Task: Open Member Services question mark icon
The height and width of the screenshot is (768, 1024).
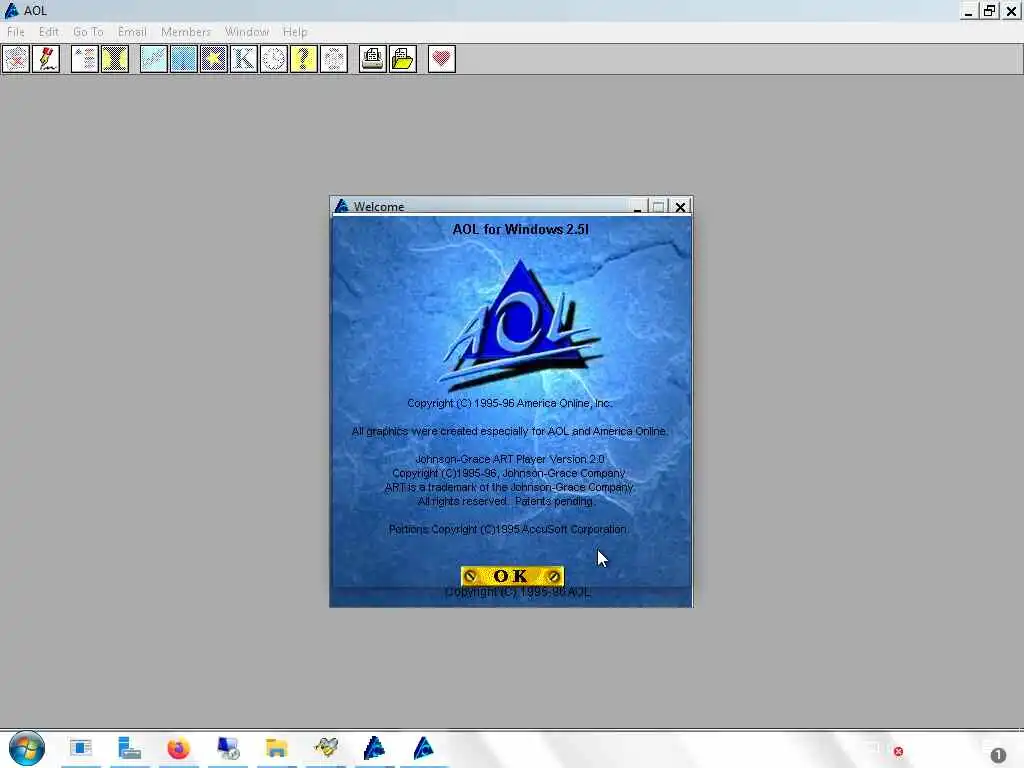Action: pyautogui.click(x=304, y=59)
